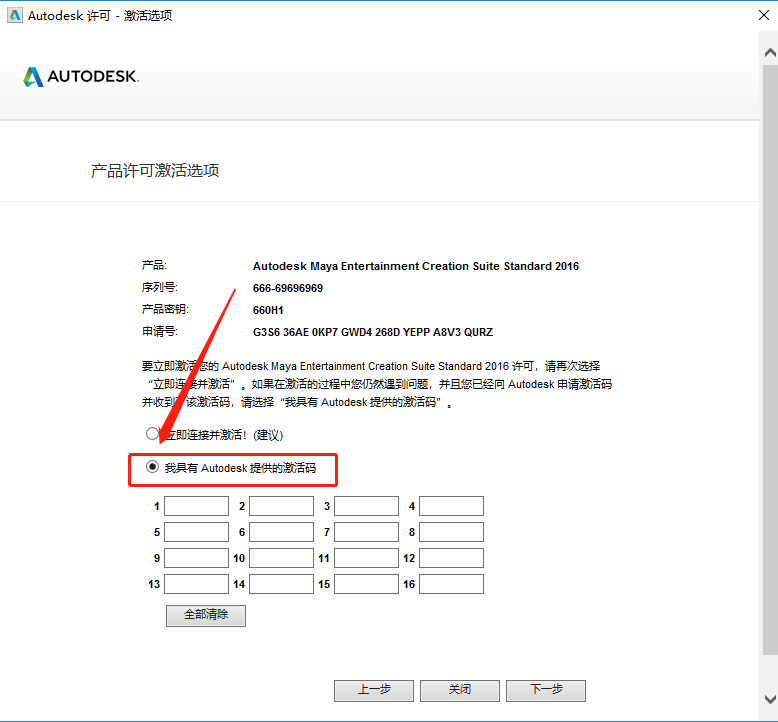Close the Autodesk license window
Image resolution: width=778 pixels, height=722 pixels.
[764, 15]
